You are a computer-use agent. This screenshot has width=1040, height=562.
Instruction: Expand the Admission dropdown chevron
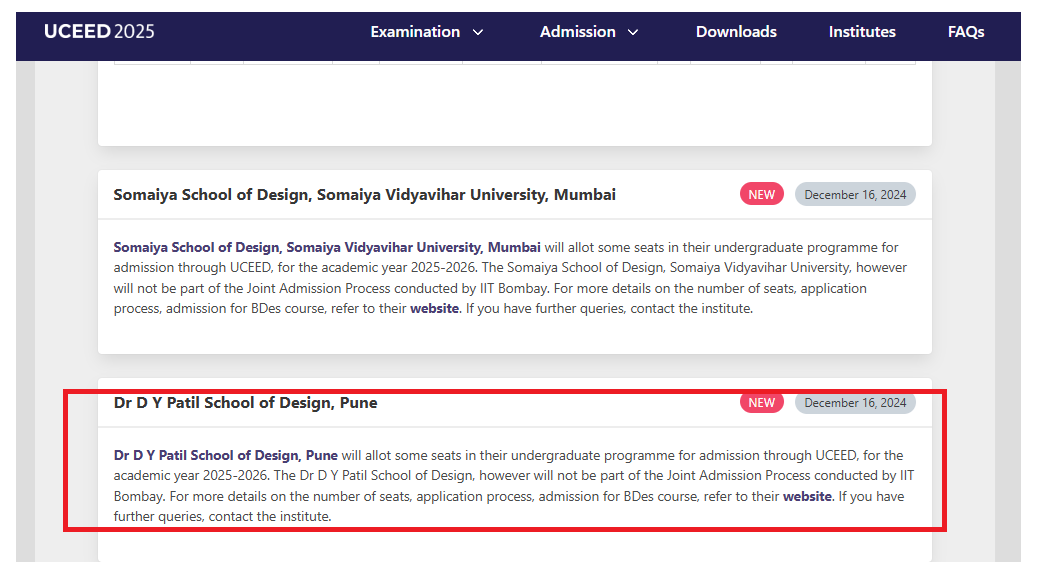click(x=633, y=32)
